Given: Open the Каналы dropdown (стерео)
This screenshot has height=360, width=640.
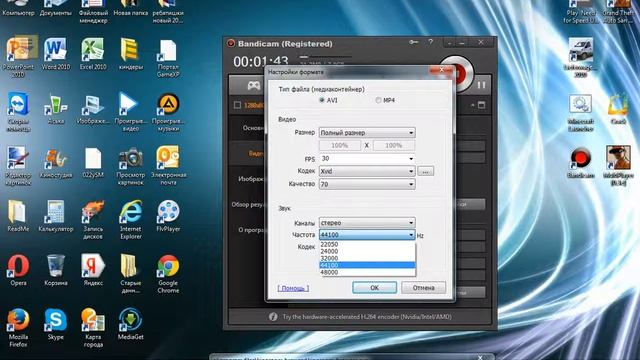Looking at the screenshot, I should point(367,223).
